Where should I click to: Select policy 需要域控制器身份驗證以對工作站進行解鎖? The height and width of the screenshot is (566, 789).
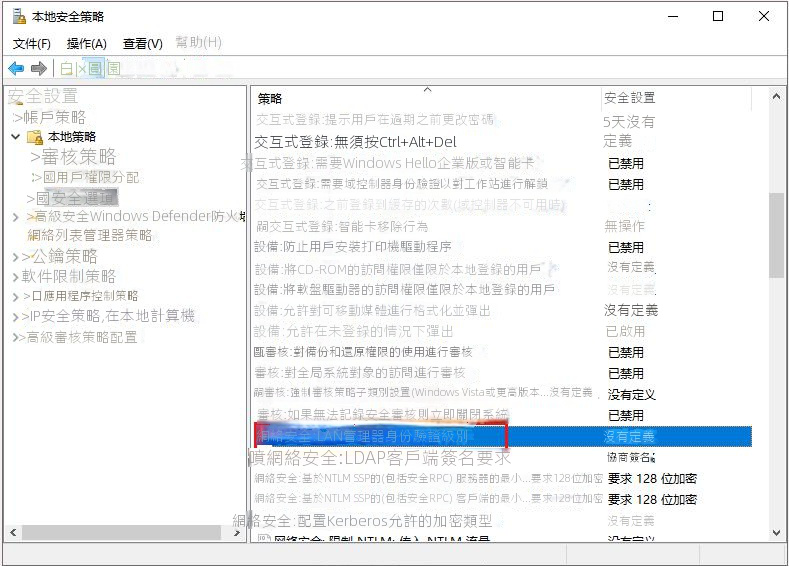[x=402, y=184]
